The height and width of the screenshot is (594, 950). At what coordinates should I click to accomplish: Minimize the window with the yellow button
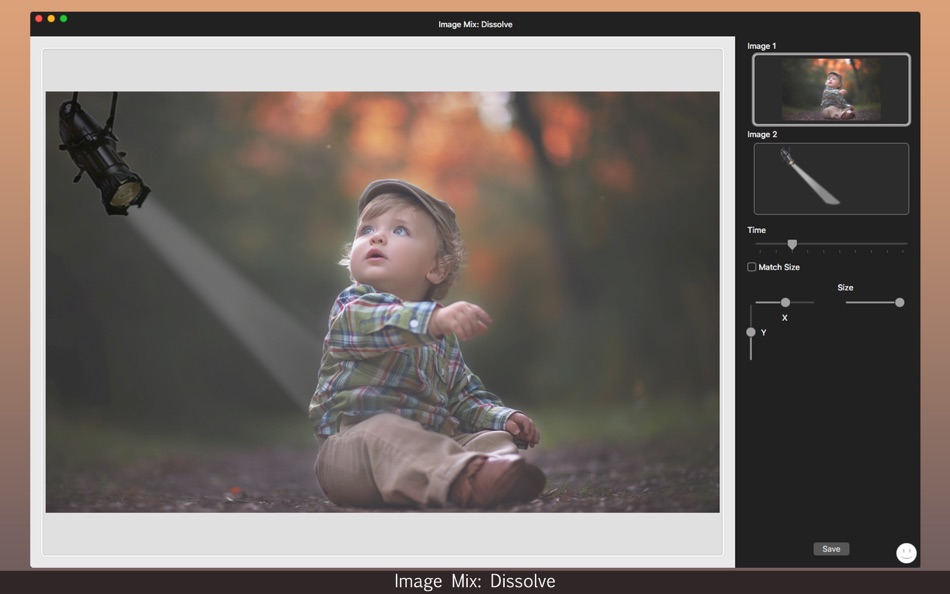coord(51,19)
